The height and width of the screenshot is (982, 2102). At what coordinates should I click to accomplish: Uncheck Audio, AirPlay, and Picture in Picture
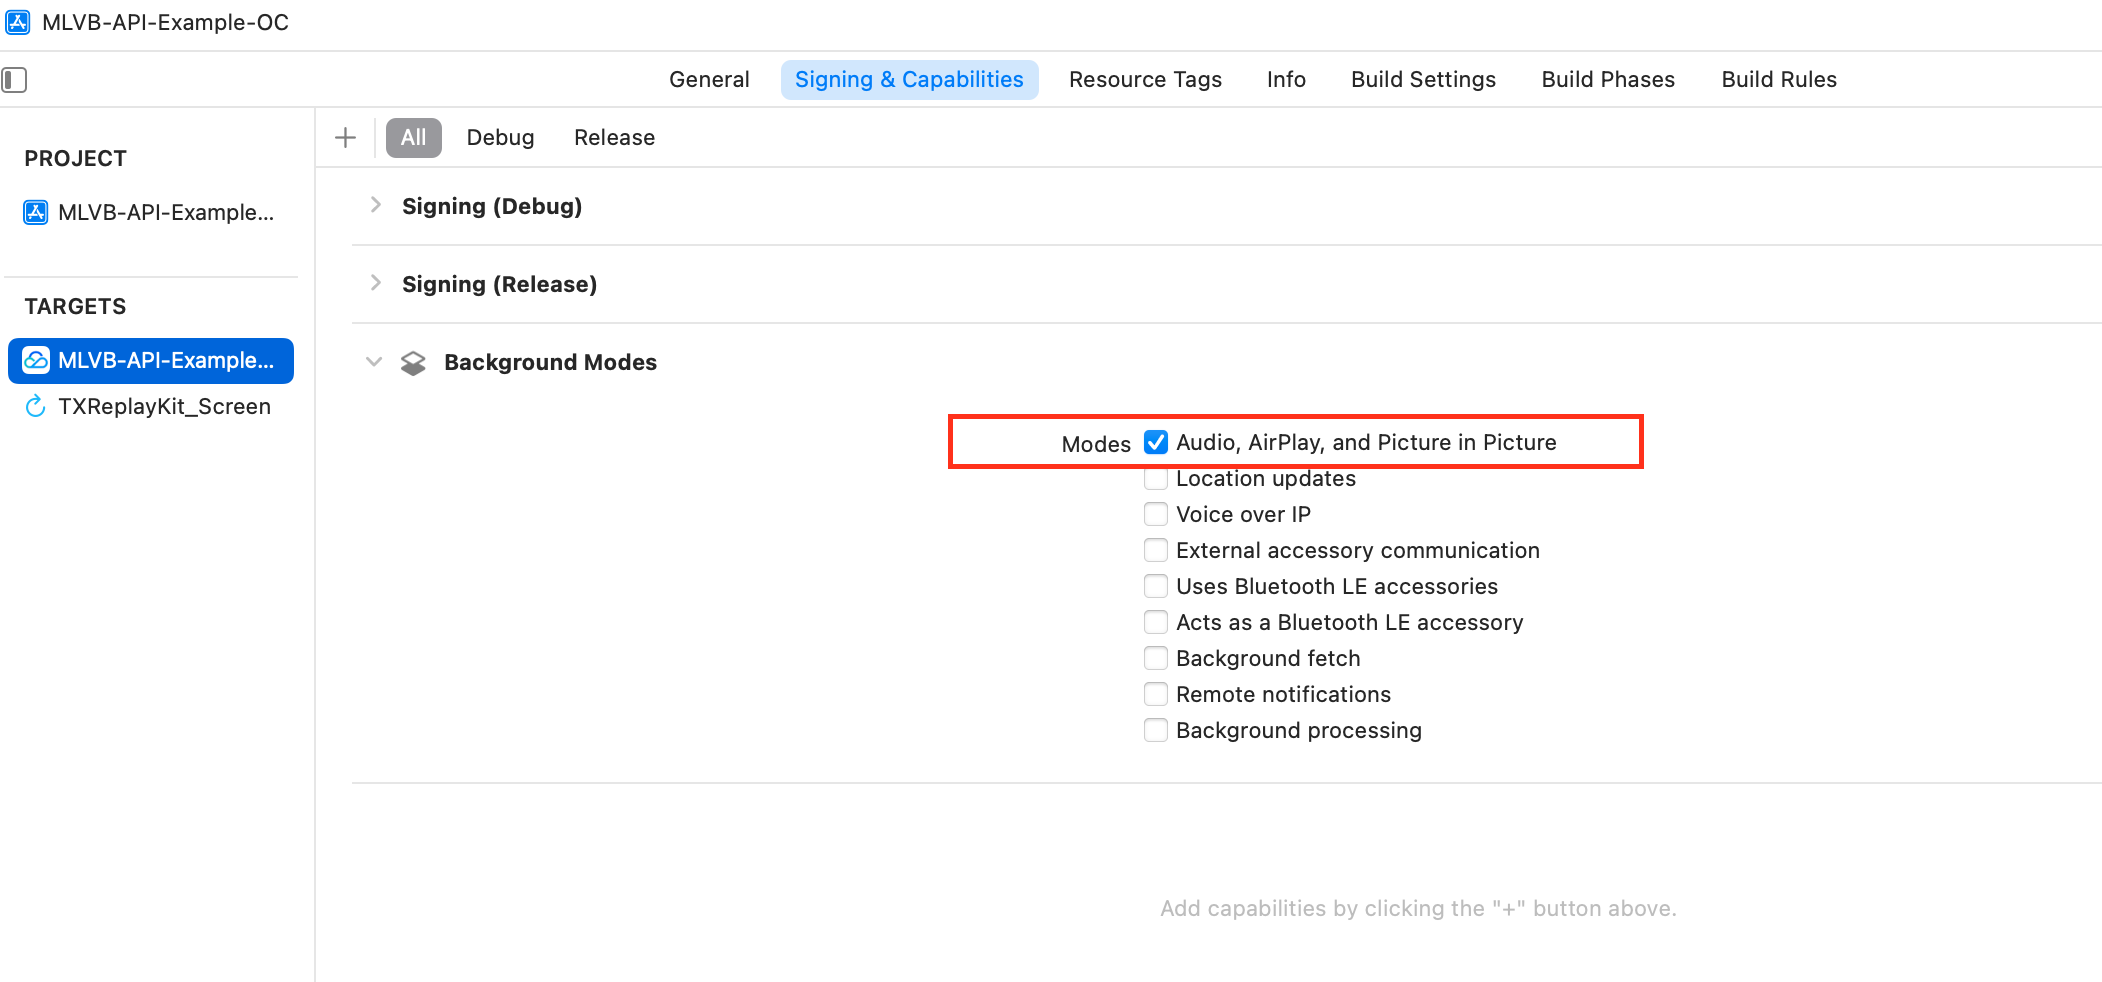[x=1156, y=442]
